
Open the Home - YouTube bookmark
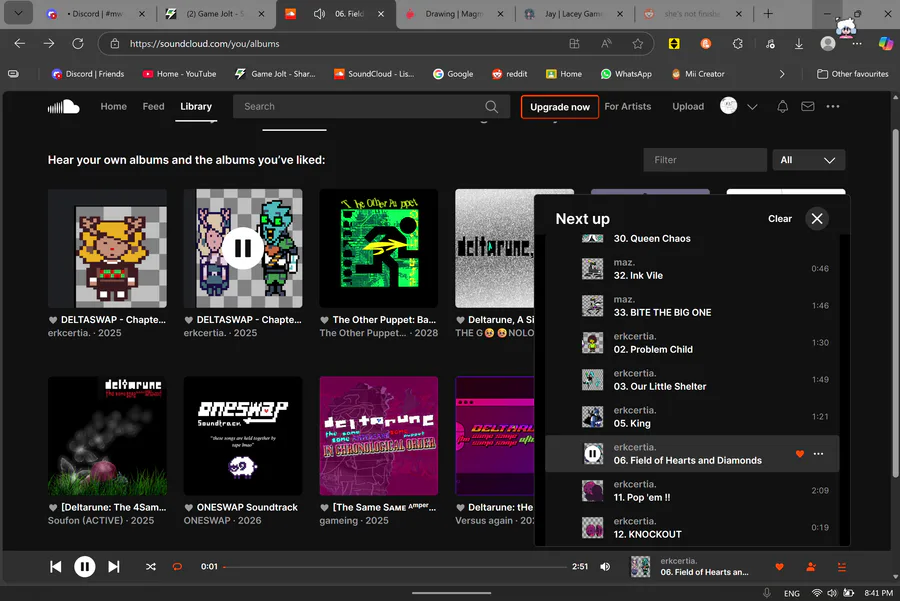pos(179,74)
